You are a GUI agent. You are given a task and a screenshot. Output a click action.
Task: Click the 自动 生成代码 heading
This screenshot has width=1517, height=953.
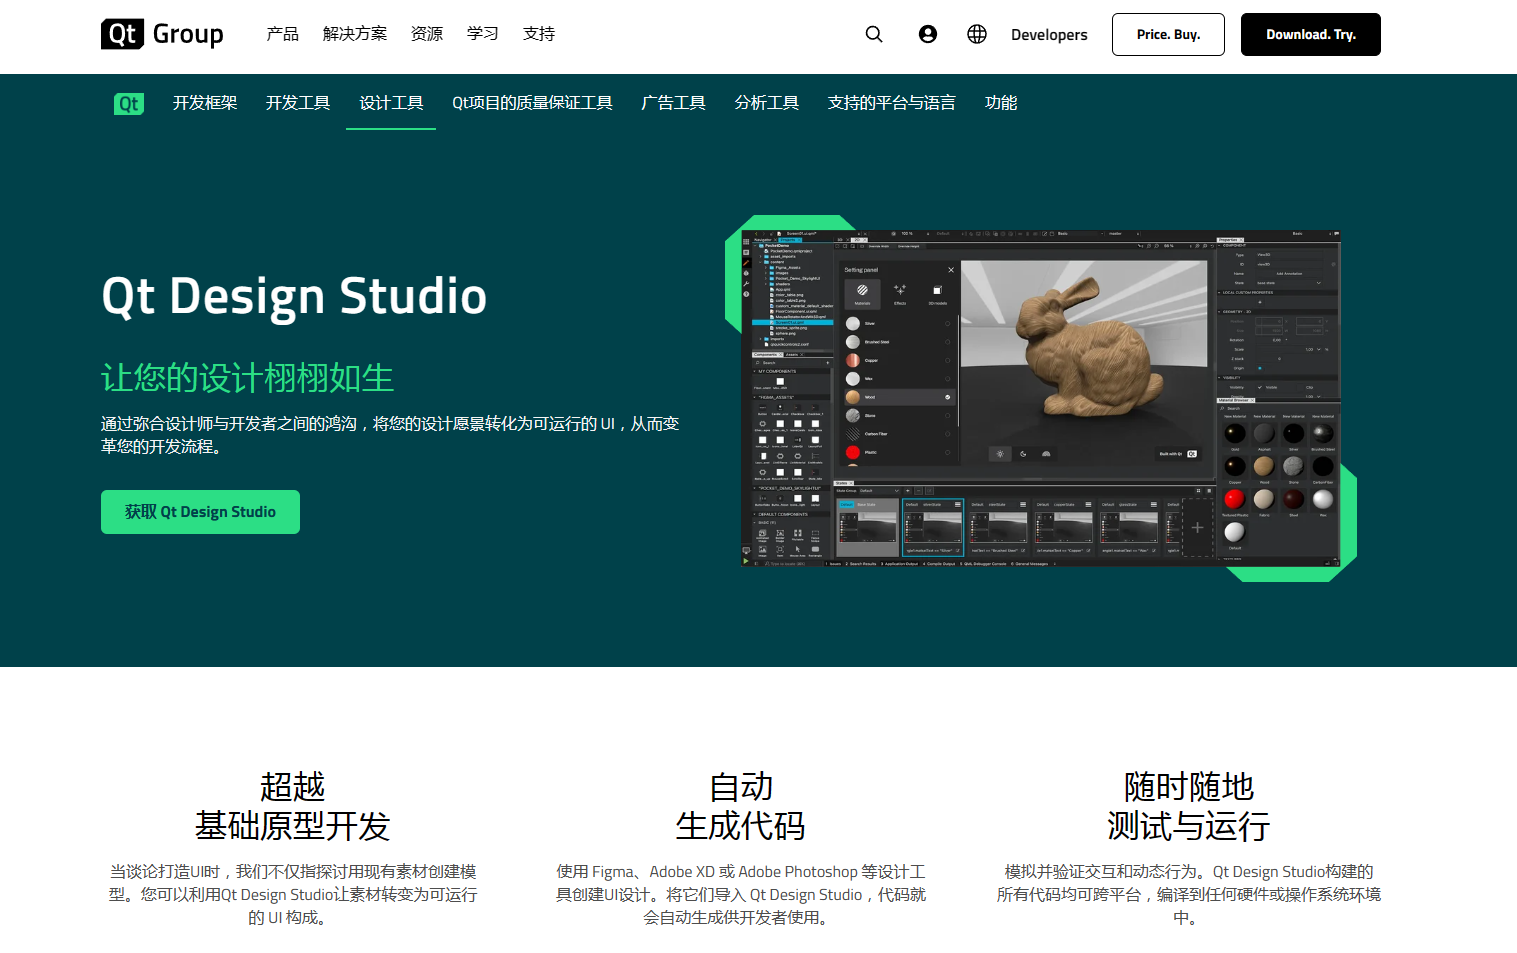pyautogui.click(x=740, y=806)
